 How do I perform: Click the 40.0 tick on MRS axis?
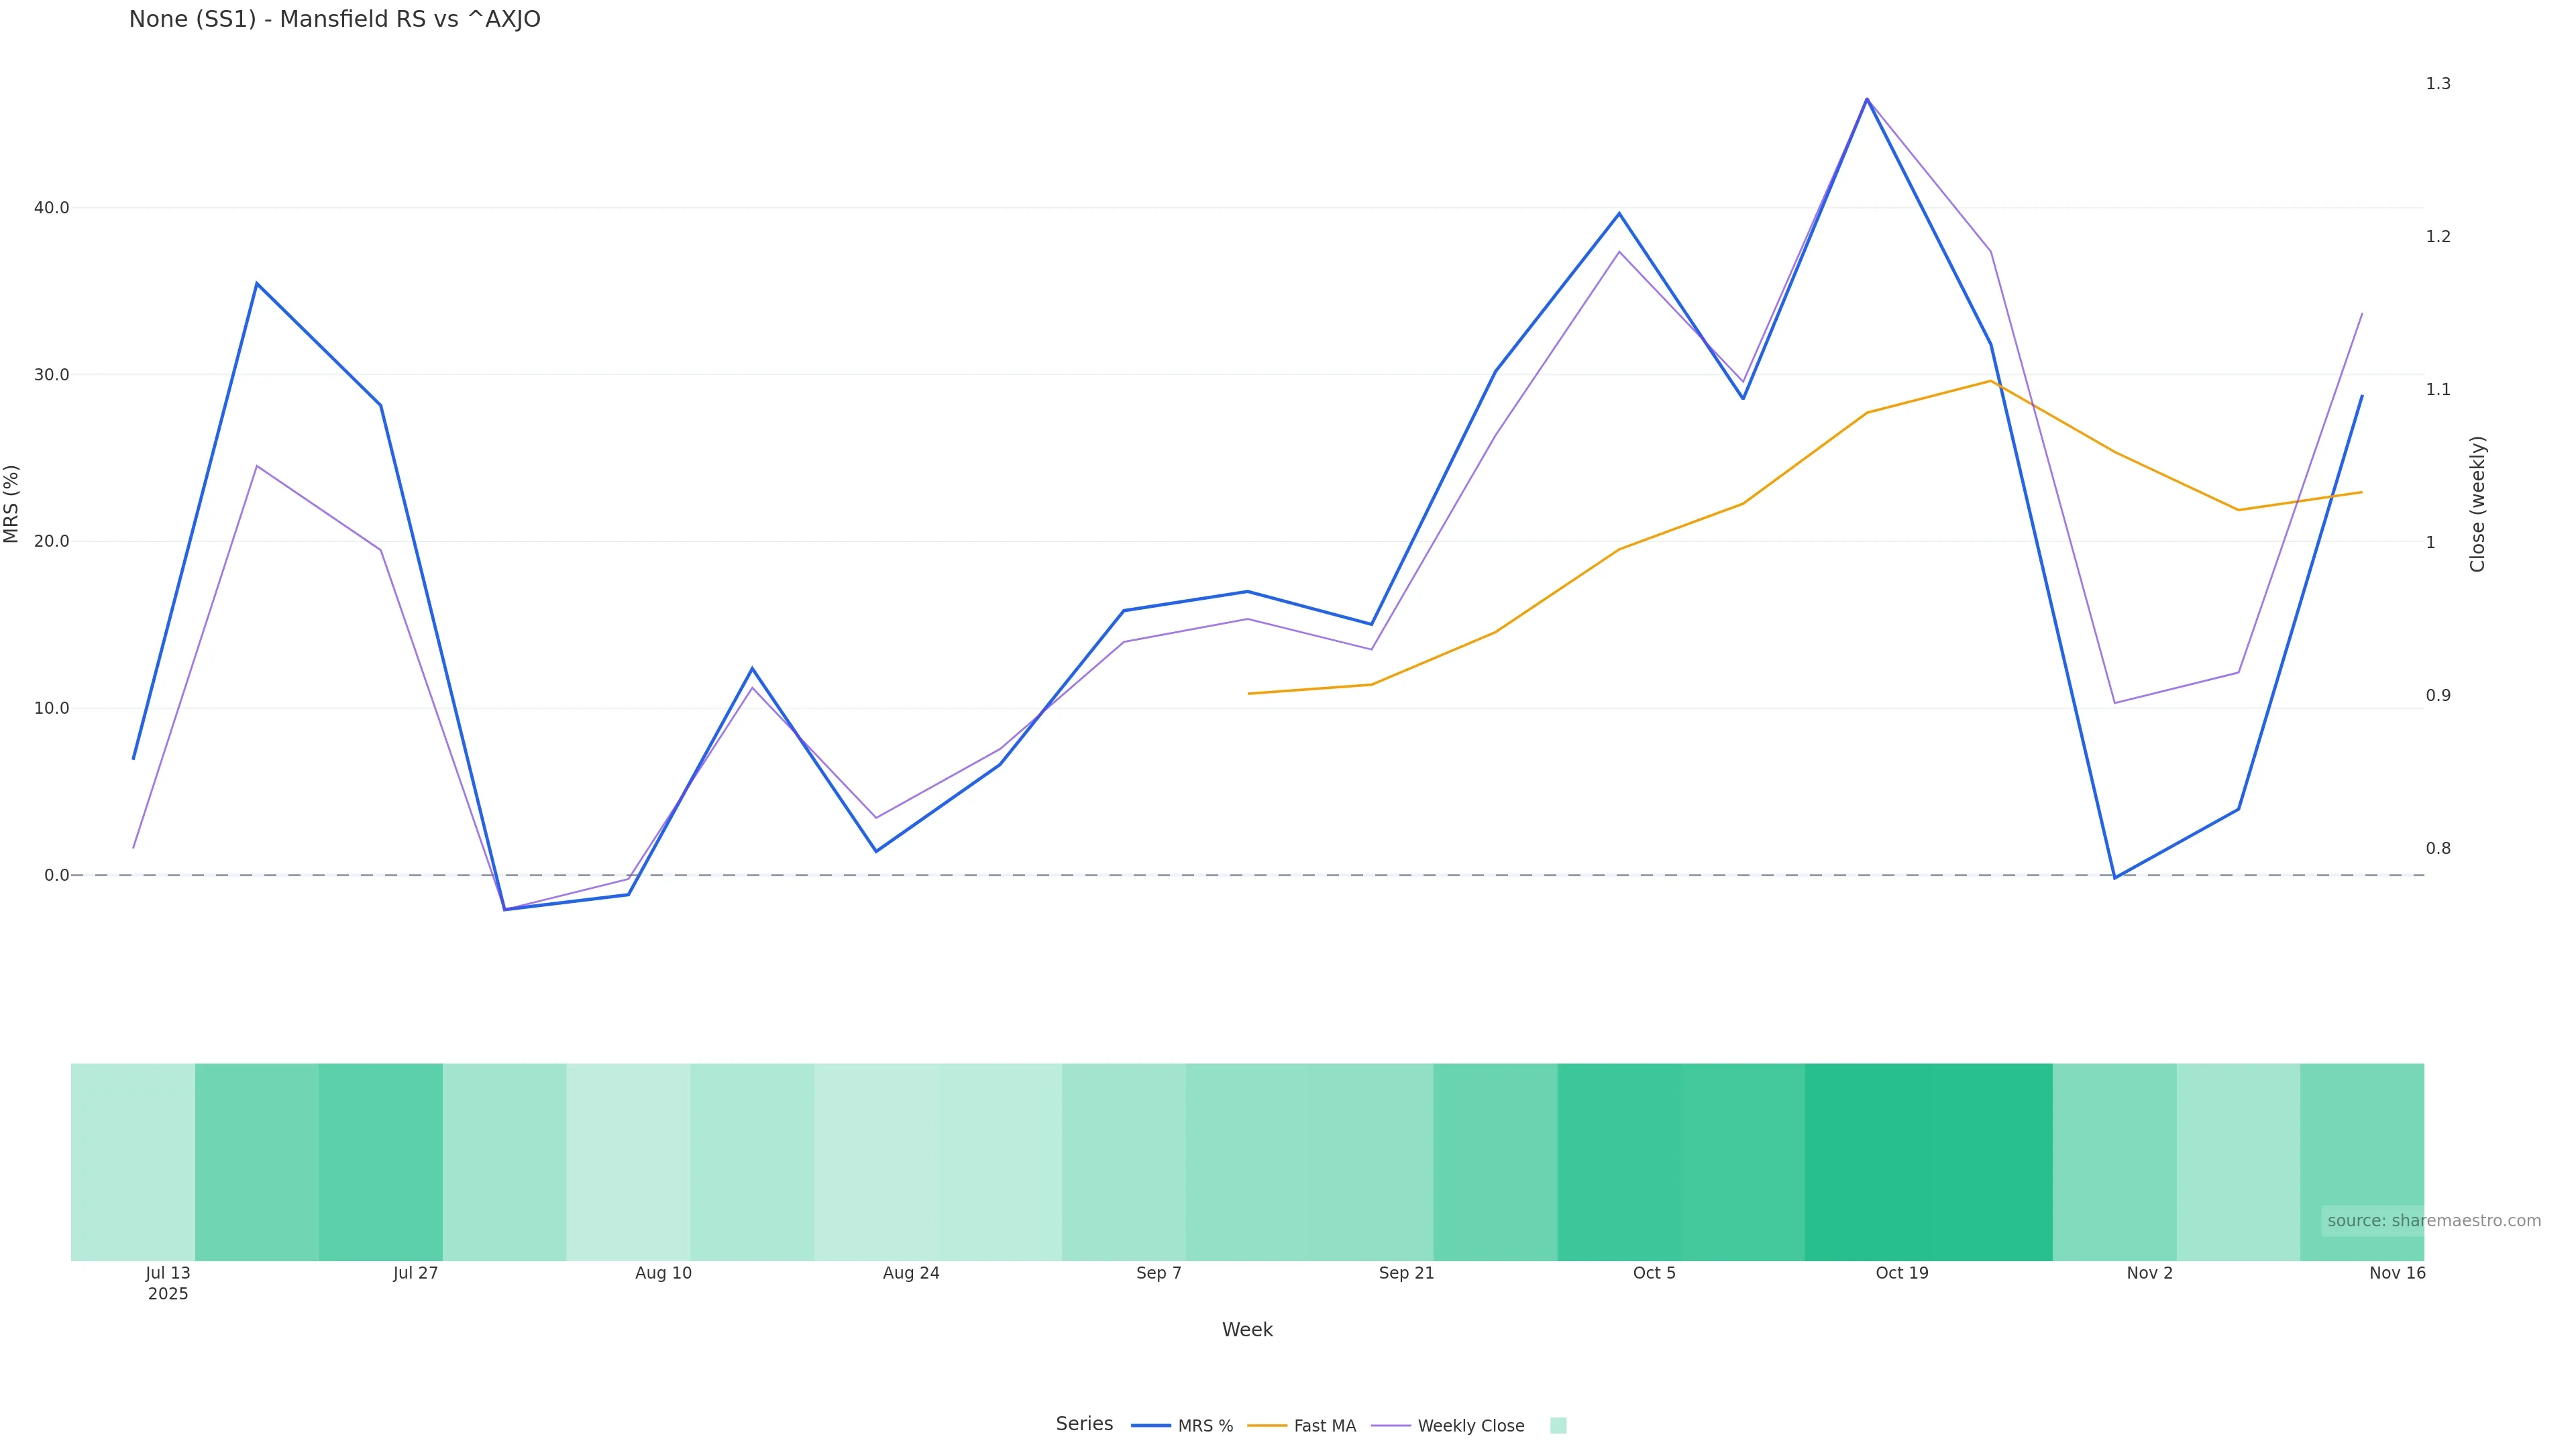(51, 208)
